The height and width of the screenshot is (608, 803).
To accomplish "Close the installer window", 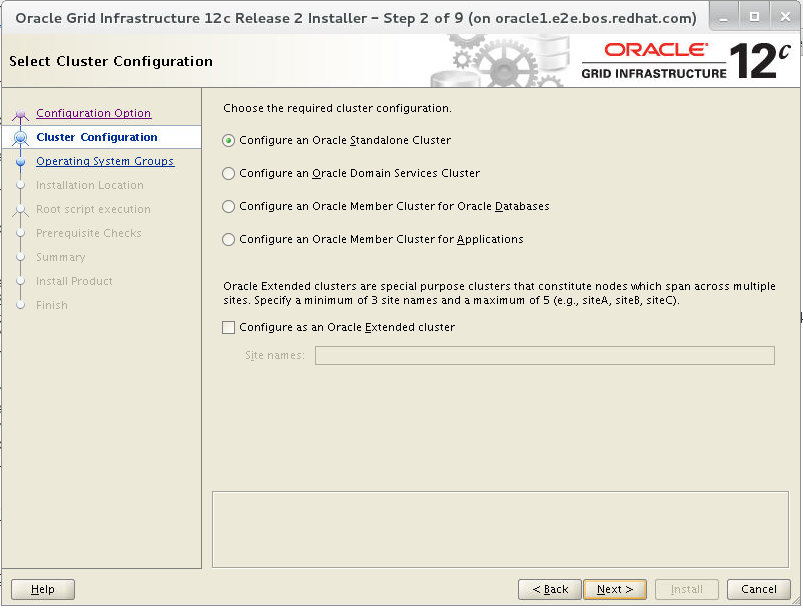I will [x=785, y=17].
